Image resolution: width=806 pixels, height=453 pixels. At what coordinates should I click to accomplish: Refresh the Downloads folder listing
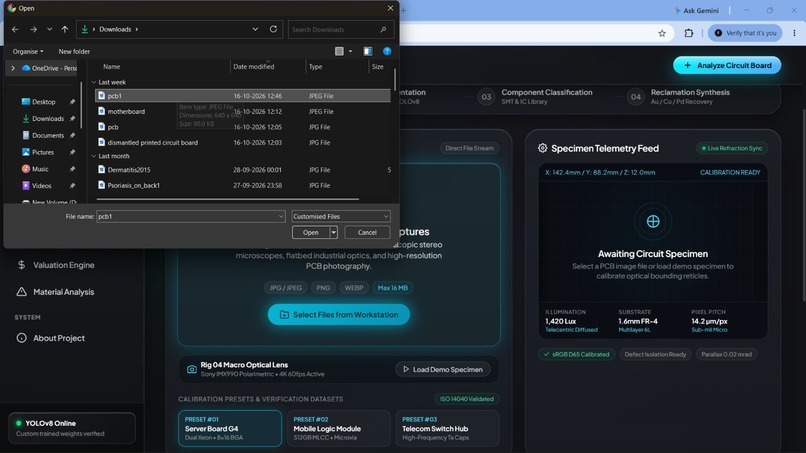(x=273, y=29)
